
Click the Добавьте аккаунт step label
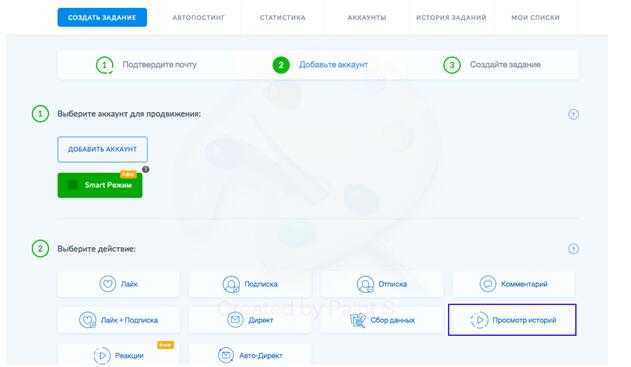pos(333,64)
